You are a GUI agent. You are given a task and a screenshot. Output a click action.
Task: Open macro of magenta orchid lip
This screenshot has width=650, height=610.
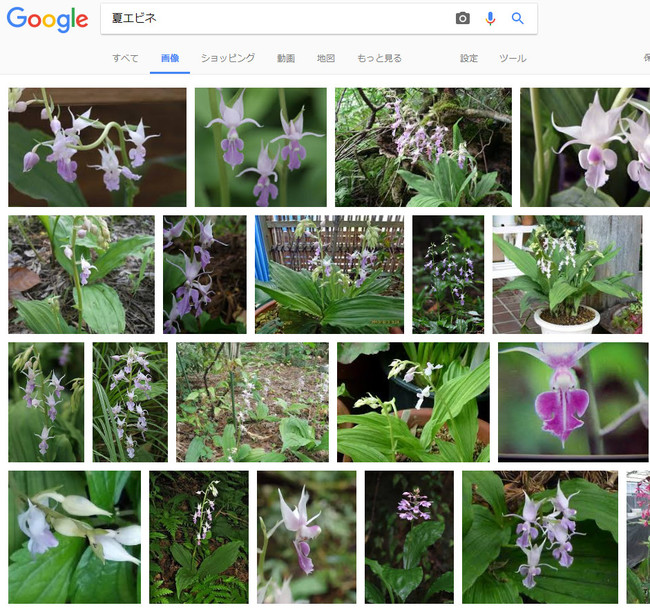tap(573, 402)
